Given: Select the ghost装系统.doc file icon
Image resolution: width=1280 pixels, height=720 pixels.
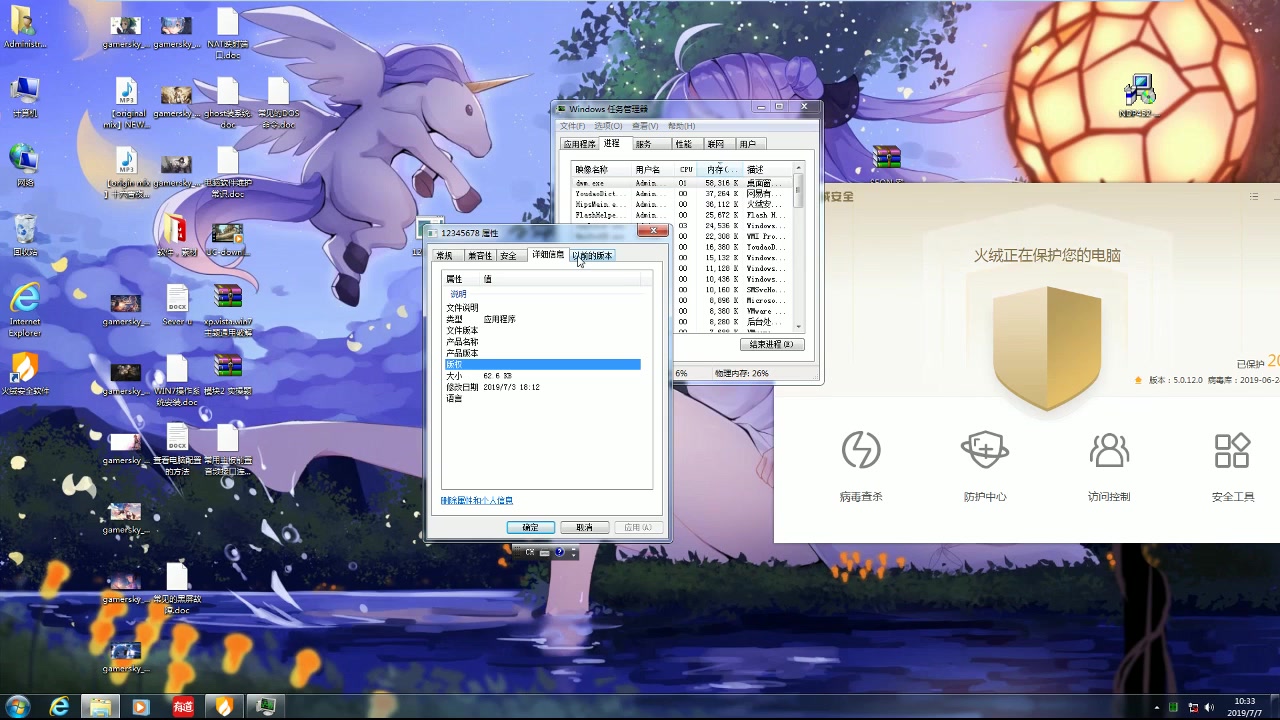Looking at the screenshot, I should point(228,103).
